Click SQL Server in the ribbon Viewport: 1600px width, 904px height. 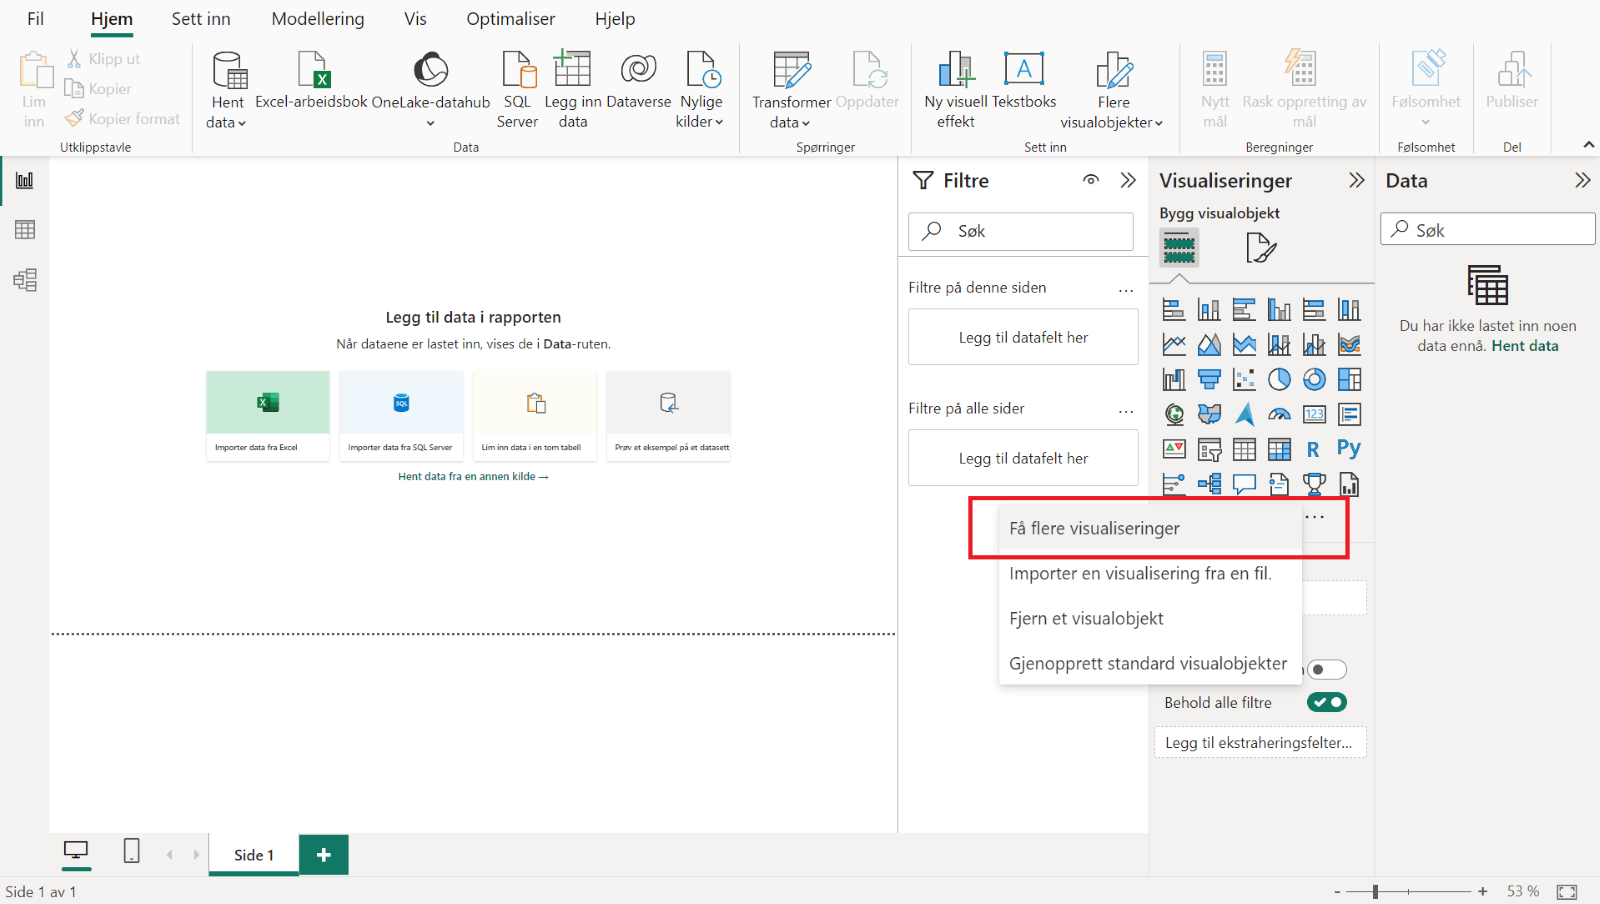[x=518, y=90]
